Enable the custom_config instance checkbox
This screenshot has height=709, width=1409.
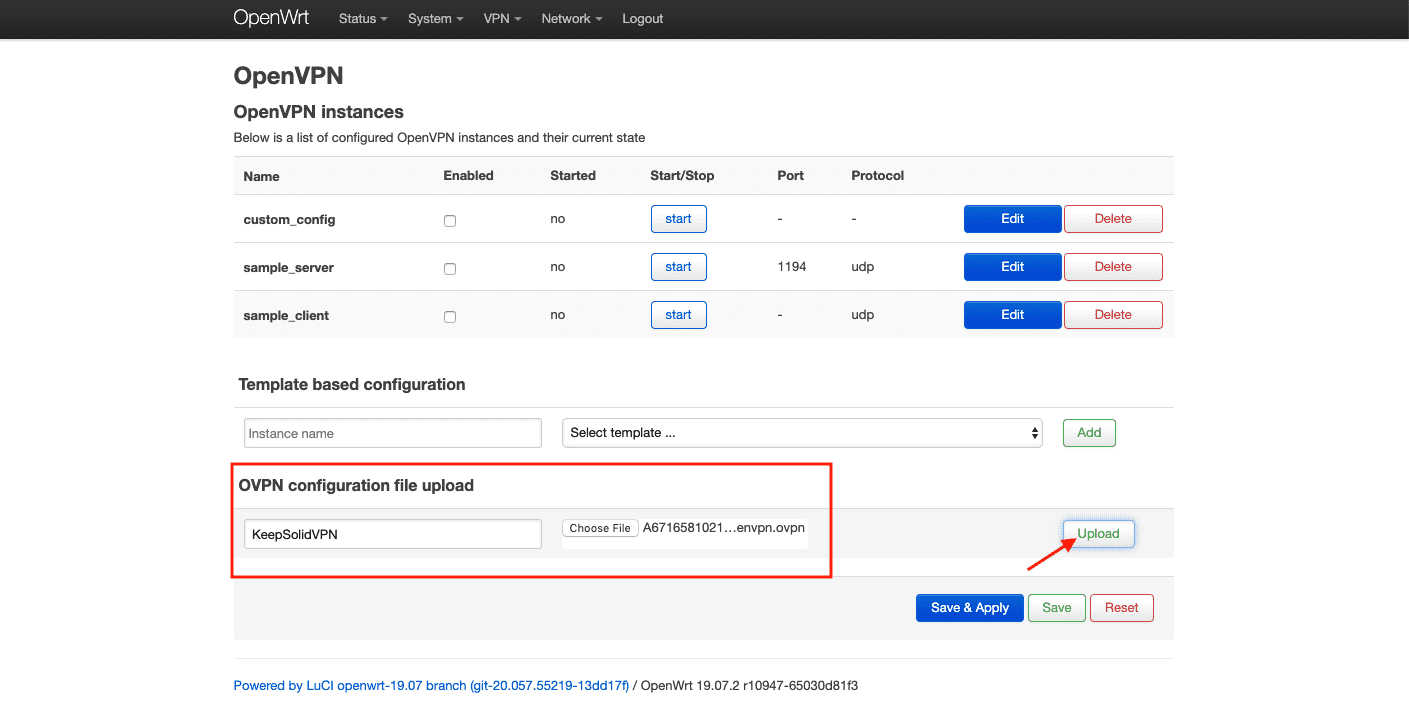(x=450, y=221)
